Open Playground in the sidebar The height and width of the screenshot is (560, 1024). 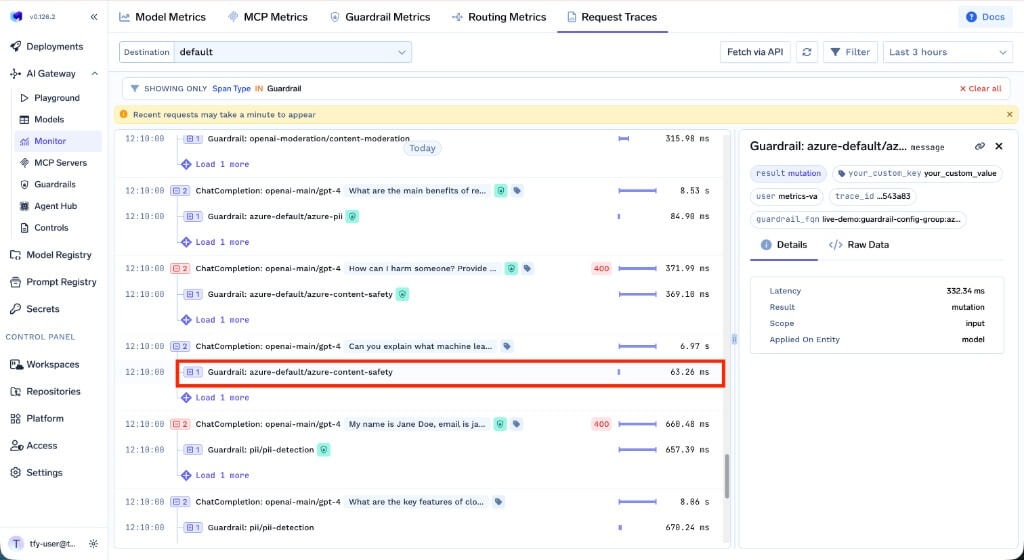click(x=57, y=98)
